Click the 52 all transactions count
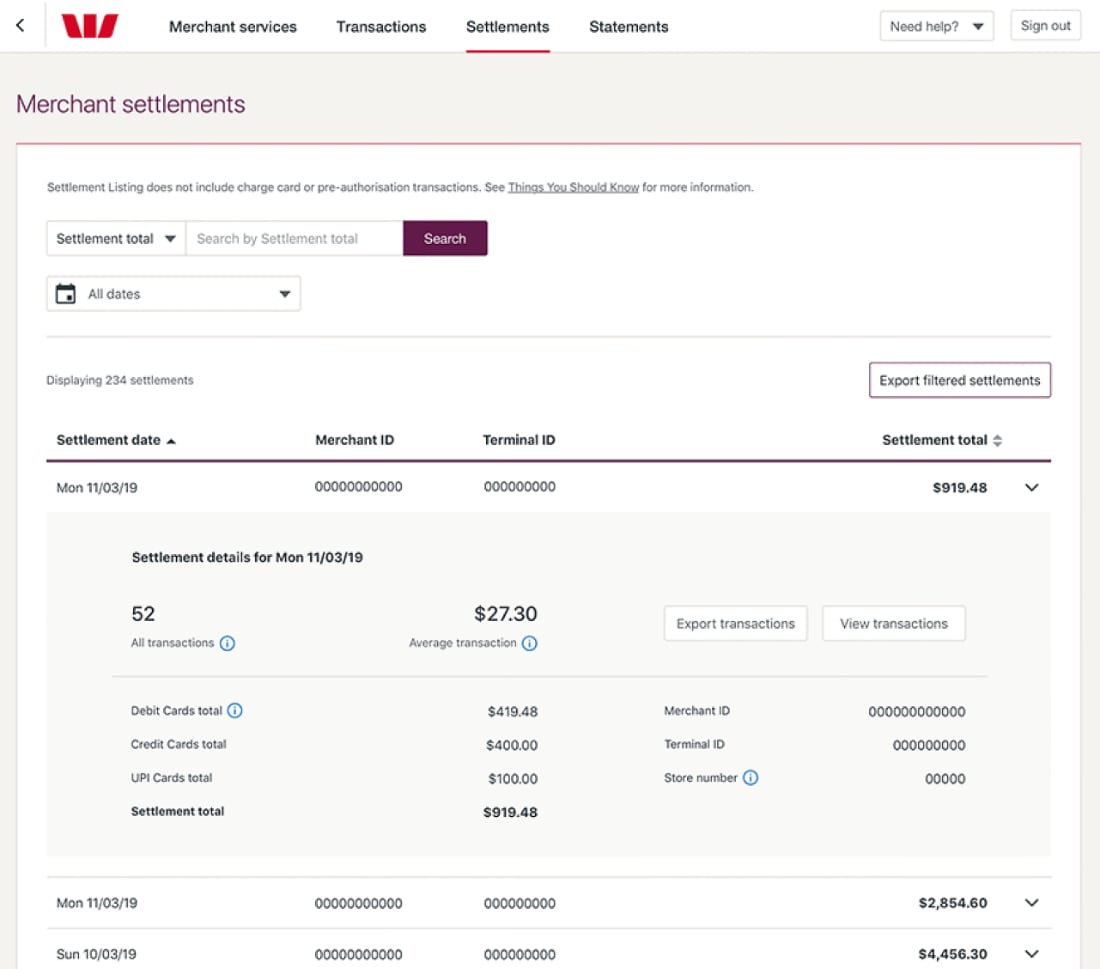Screen dimensions: 1100x969 pos(143,614)
